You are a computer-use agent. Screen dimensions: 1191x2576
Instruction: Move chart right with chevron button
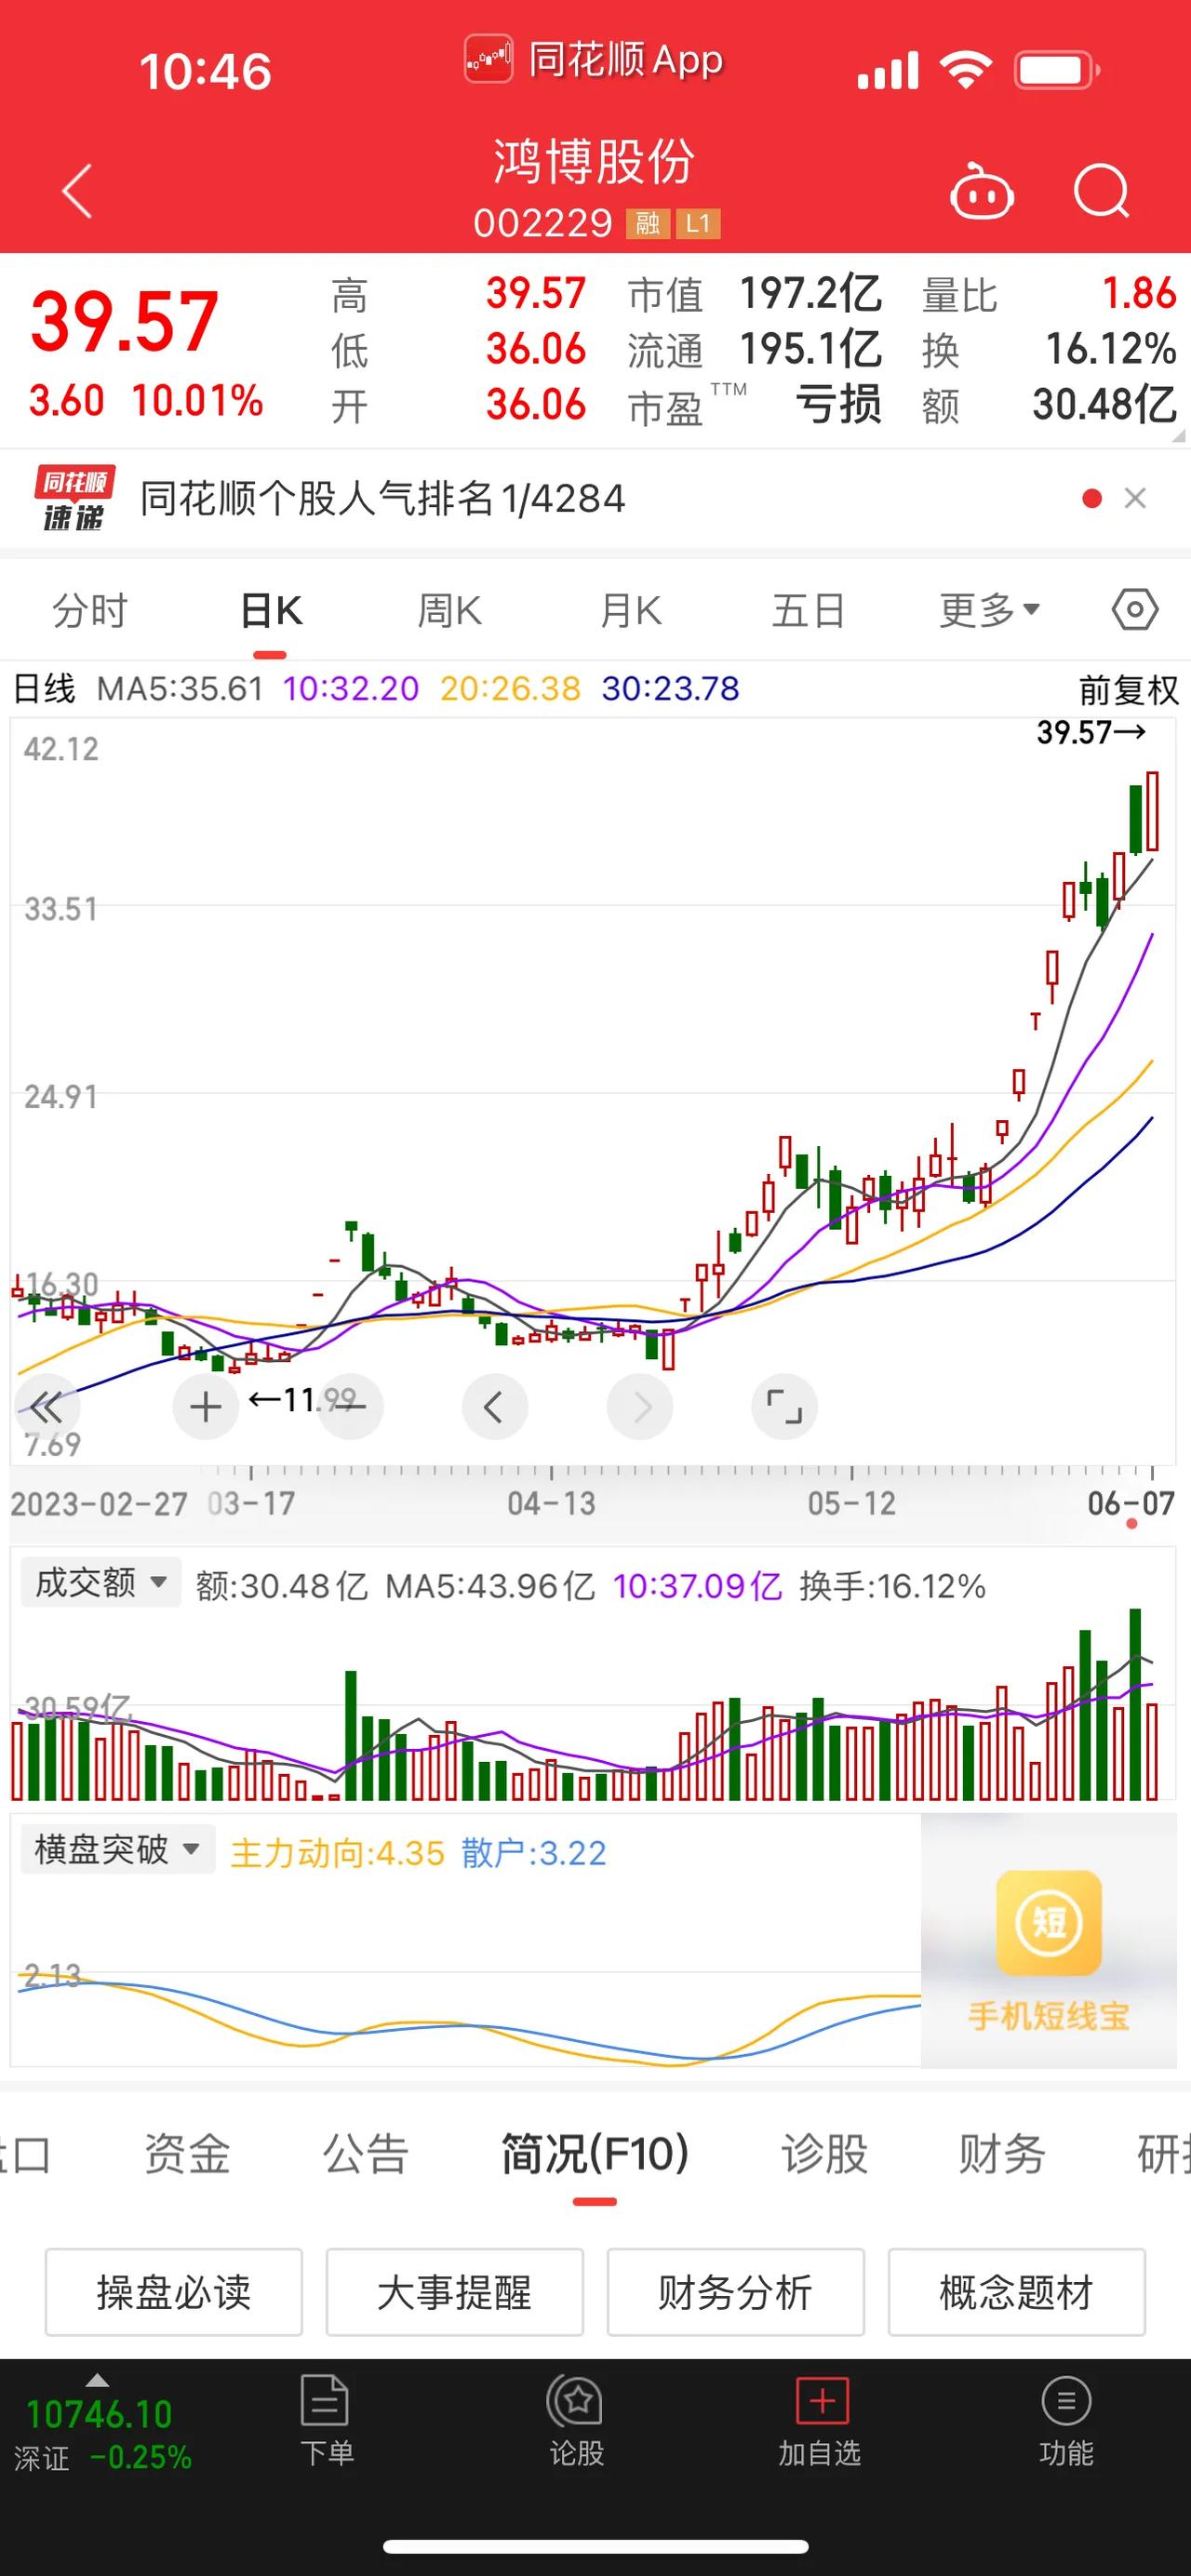coord(640,1407)
